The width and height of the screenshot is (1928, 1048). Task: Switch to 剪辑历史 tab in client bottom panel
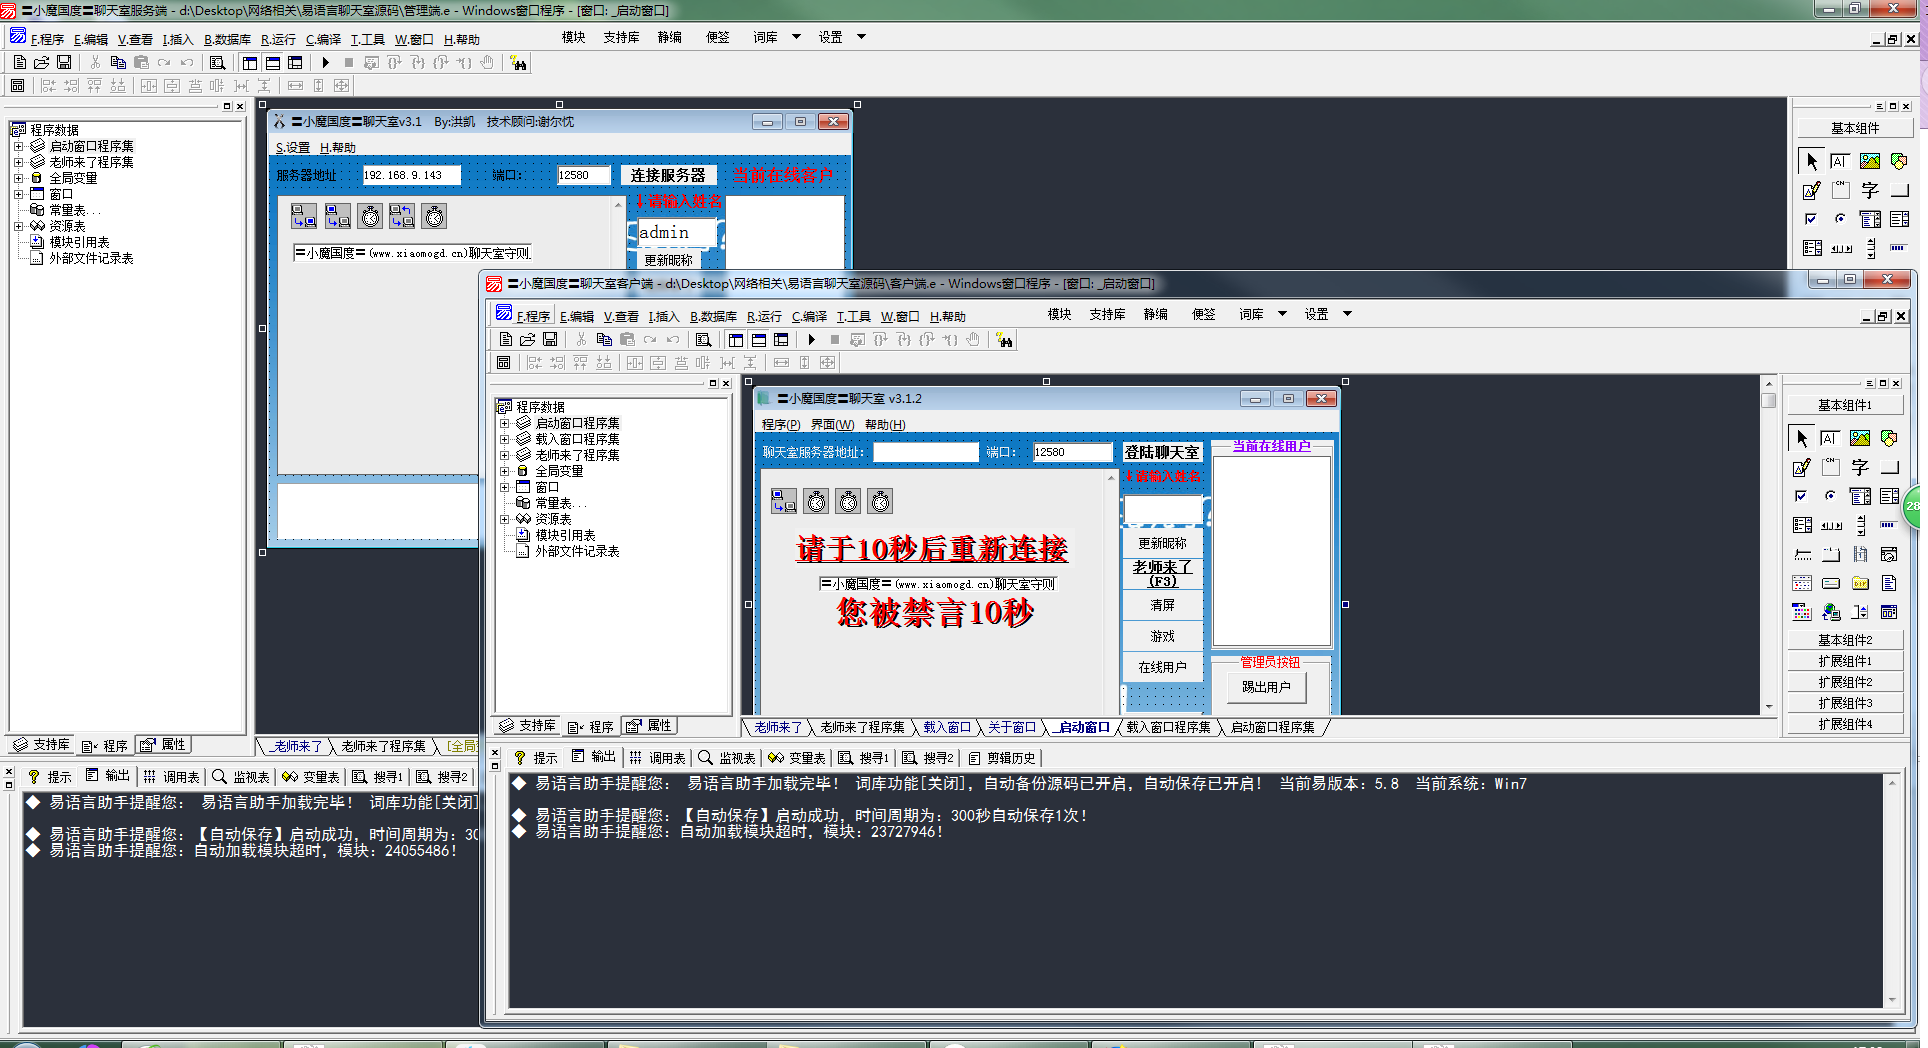1001,757
